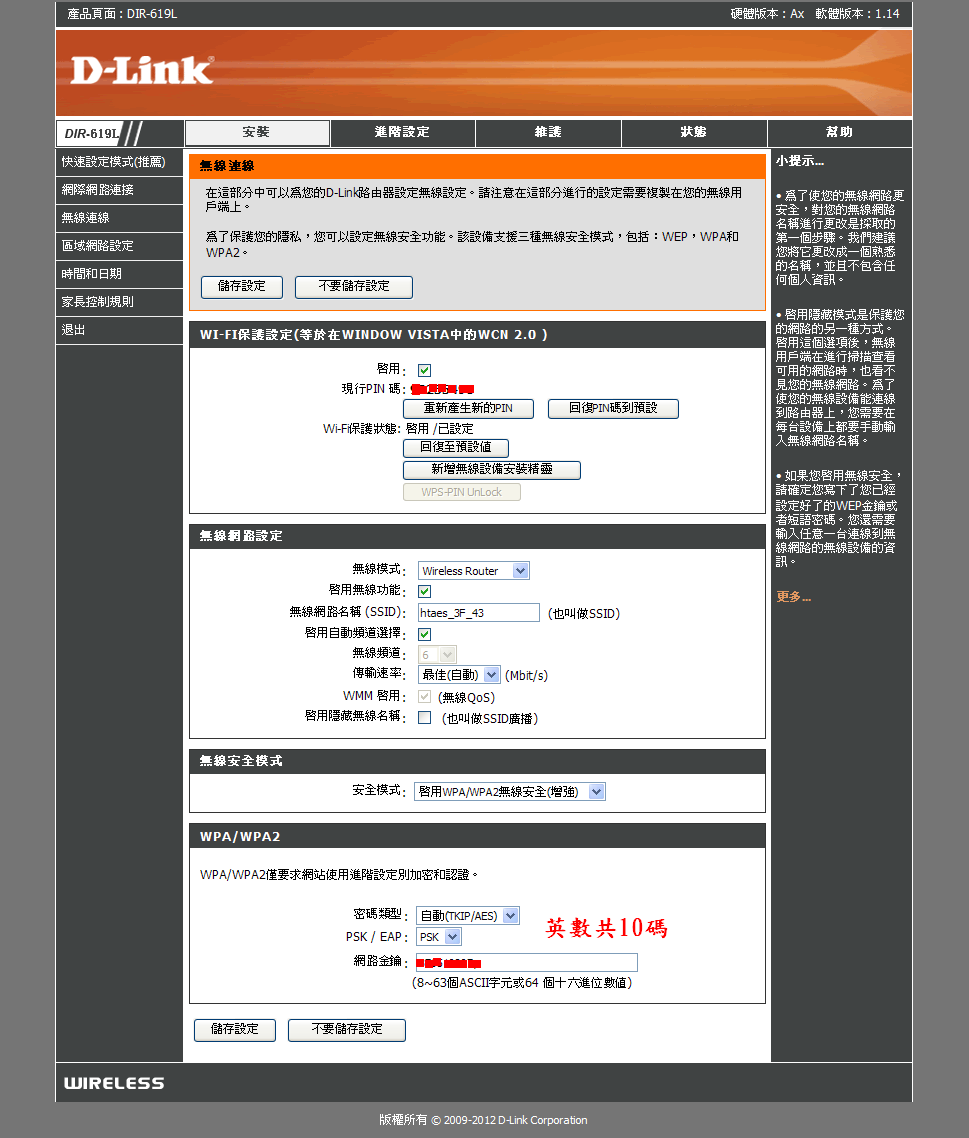Toggle the 啓用無線功能 checkbox
Viewport: 969px width, 1138px height.
(424, 591)
